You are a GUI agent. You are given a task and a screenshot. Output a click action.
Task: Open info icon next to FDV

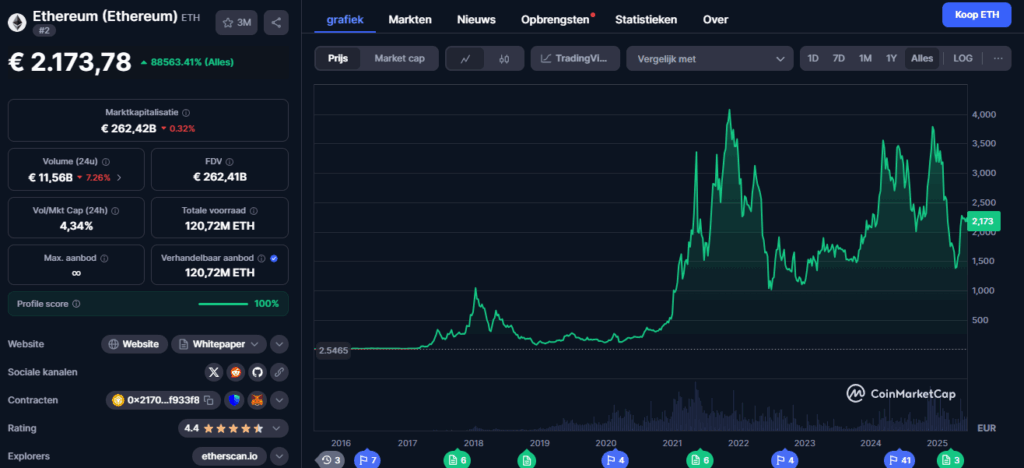point(229,161)
